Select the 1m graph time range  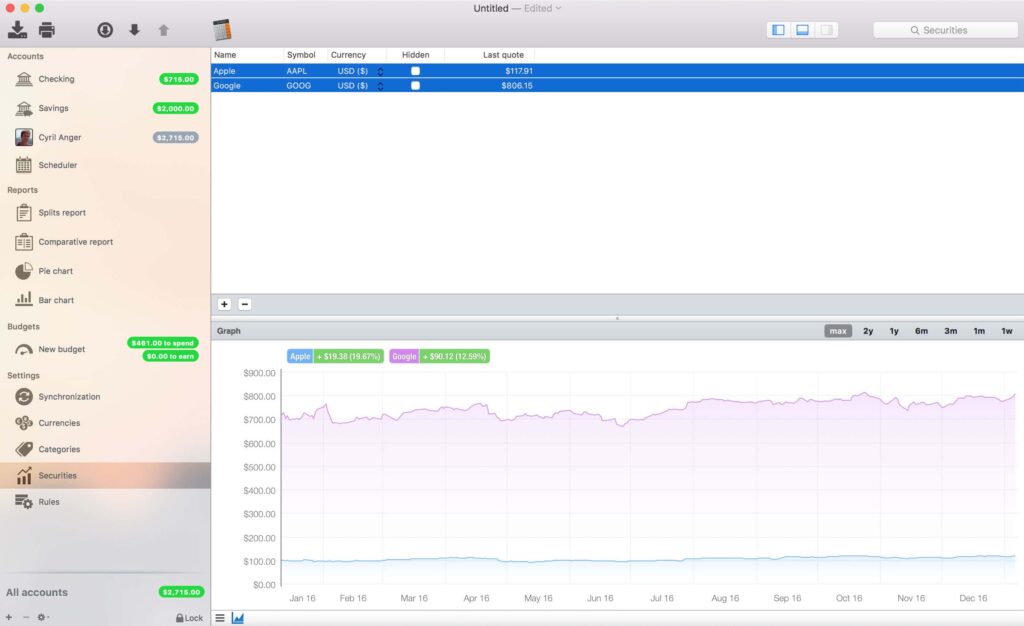978,330
